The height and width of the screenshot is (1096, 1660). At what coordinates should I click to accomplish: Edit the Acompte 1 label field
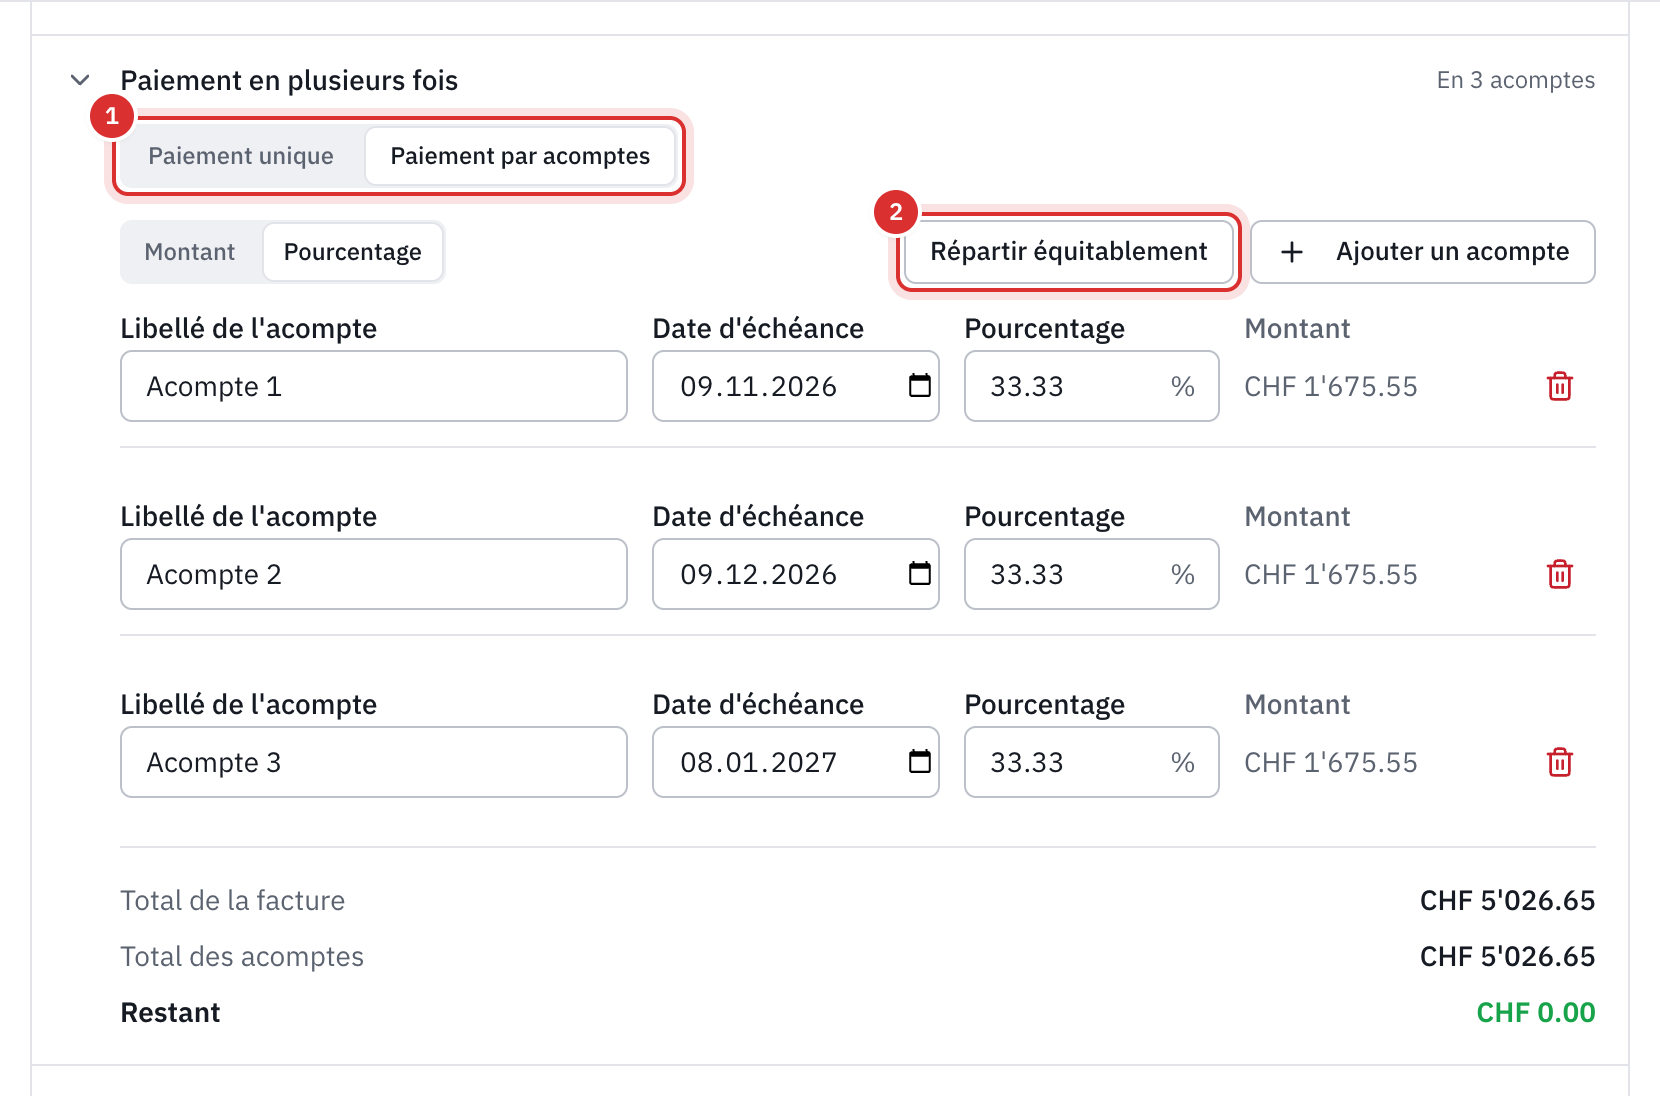374,386
